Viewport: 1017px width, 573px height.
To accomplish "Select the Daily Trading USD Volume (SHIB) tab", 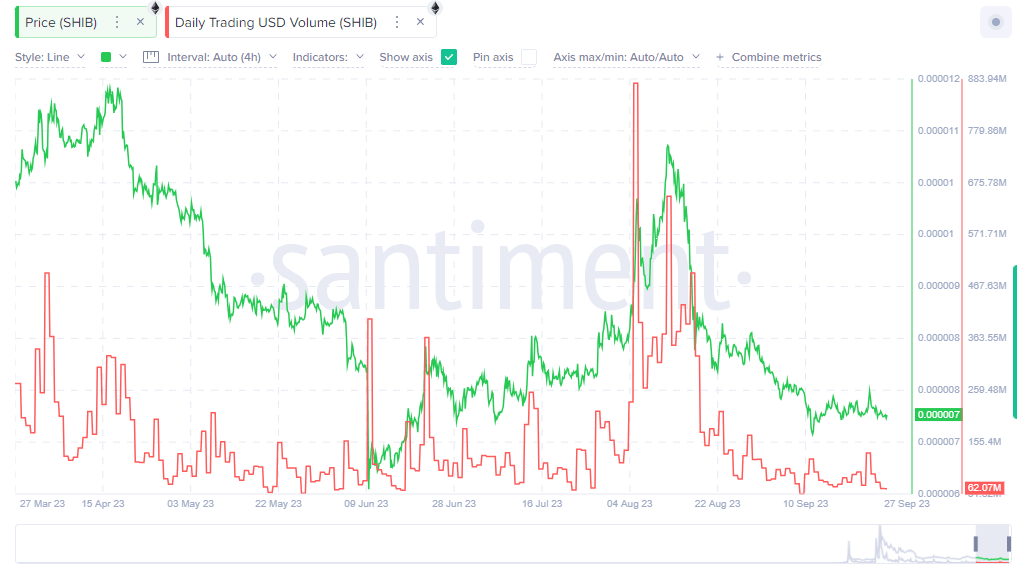I will [x=275, y=22].
